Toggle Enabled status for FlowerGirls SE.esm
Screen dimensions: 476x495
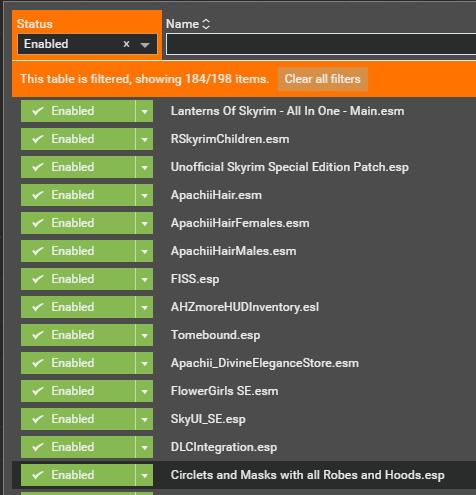[78, 391]
